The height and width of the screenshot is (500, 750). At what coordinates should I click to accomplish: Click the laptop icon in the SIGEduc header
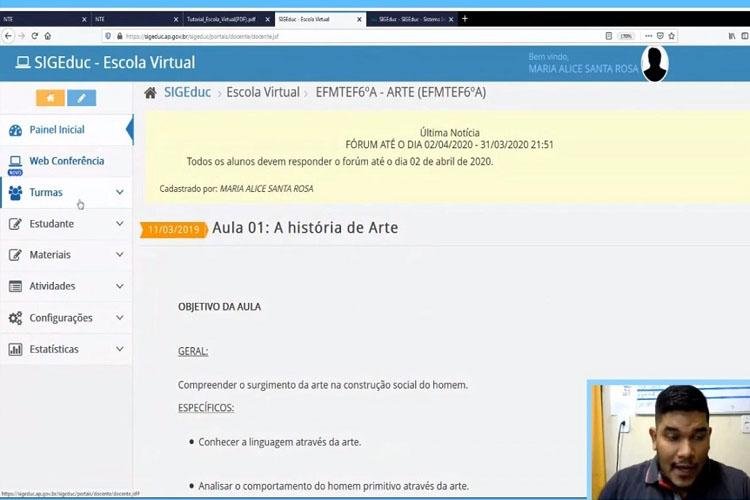22,63
